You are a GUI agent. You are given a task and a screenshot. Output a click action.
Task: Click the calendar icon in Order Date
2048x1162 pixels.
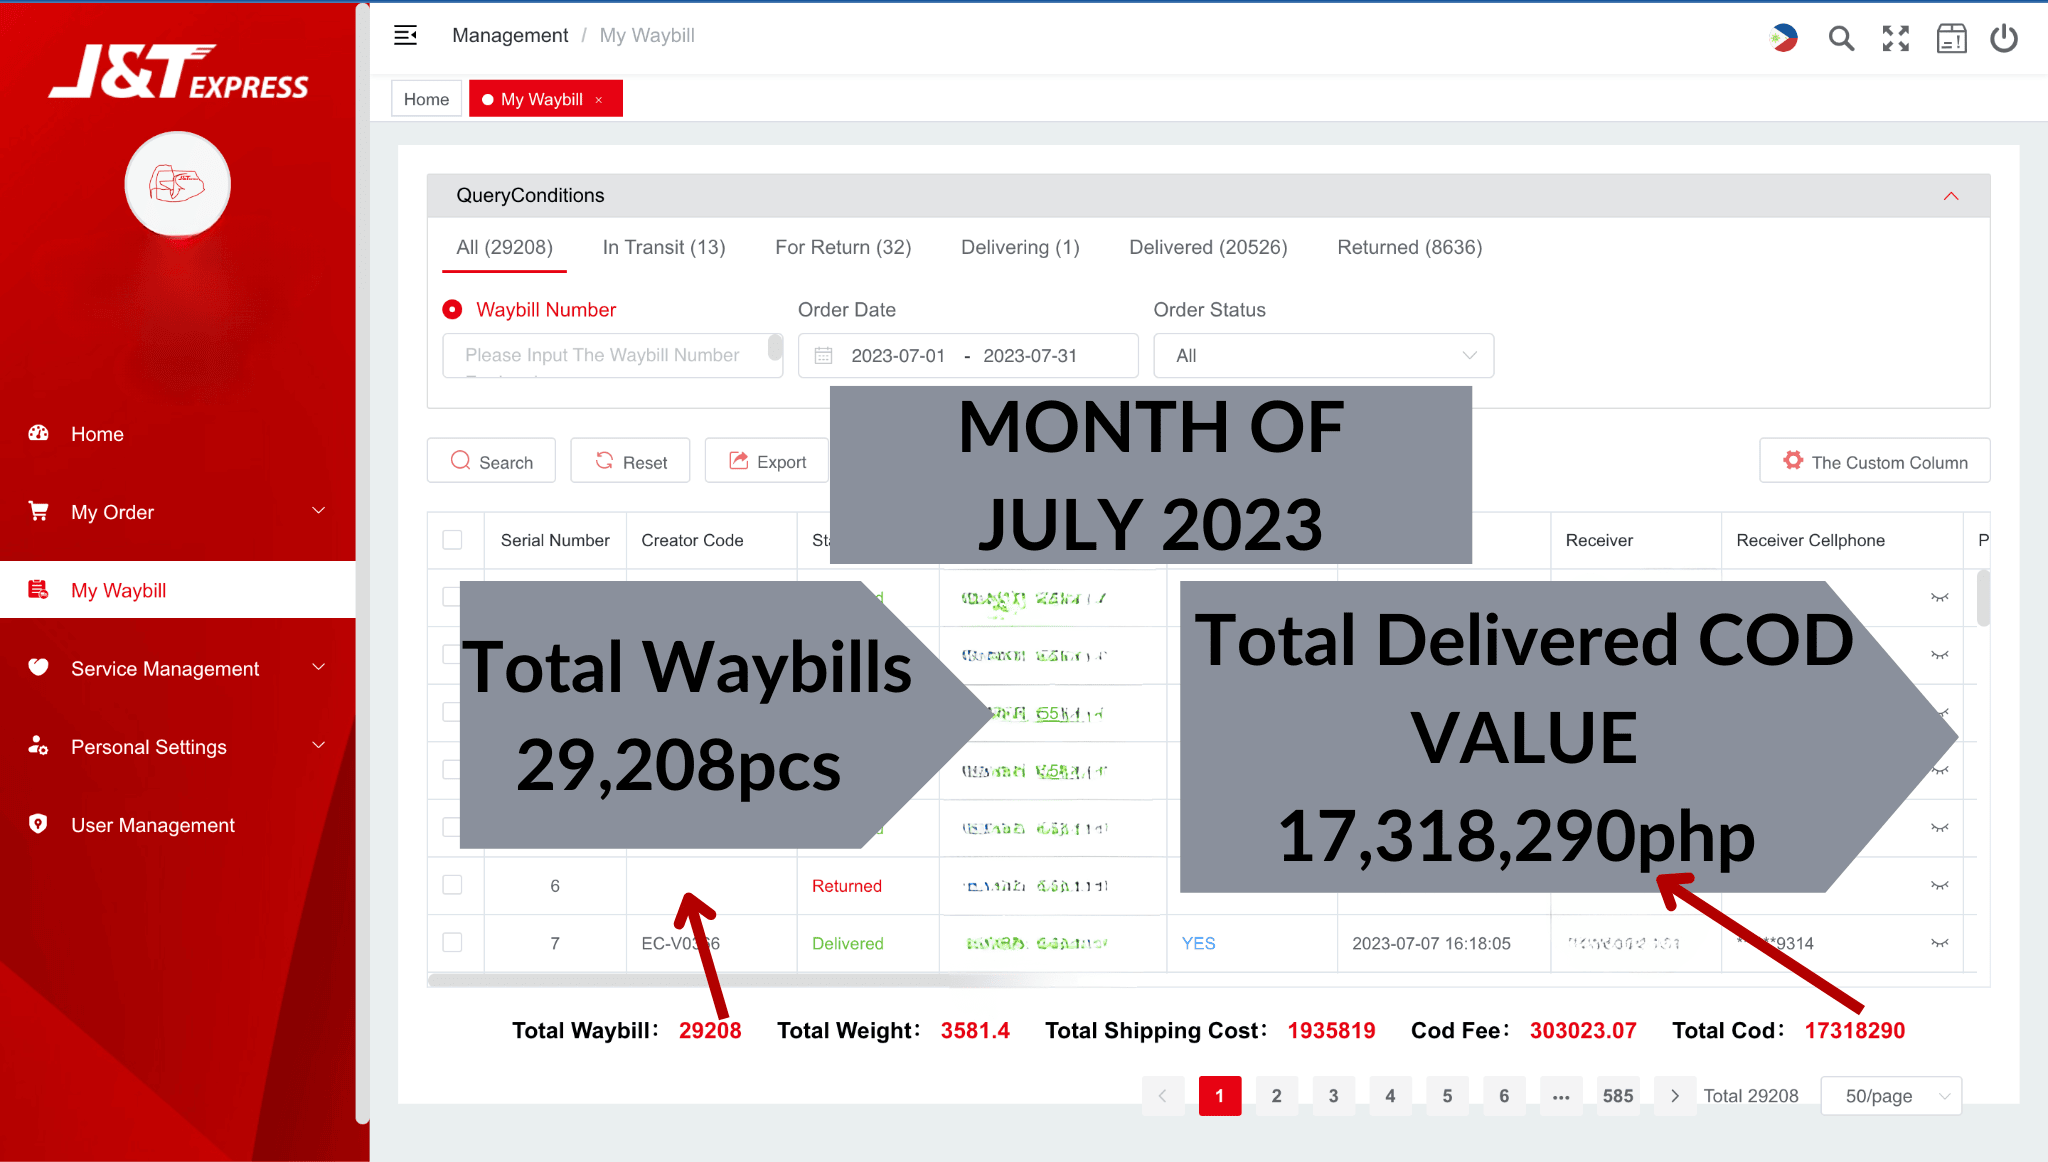(x=823, y=356)
